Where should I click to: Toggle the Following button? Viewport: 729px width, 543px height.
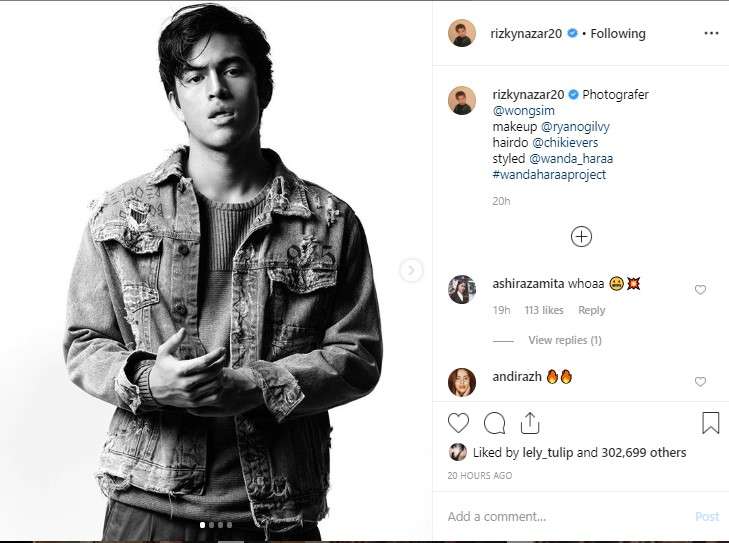point(618,33)
